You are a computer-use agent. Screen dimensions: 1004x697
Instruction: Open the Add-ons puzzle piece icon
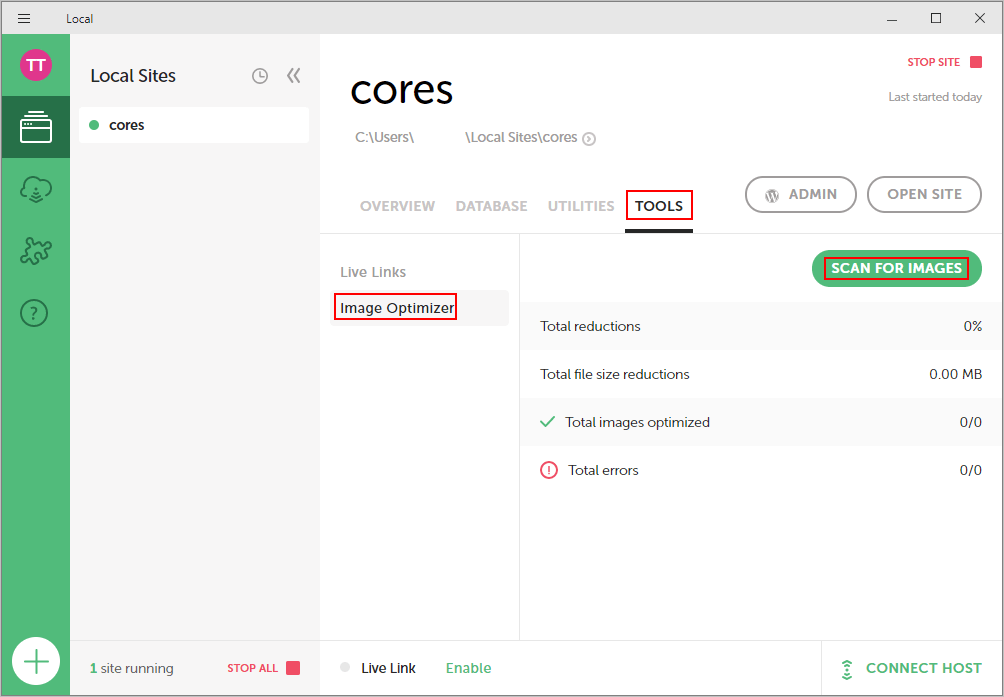point(35,251)
